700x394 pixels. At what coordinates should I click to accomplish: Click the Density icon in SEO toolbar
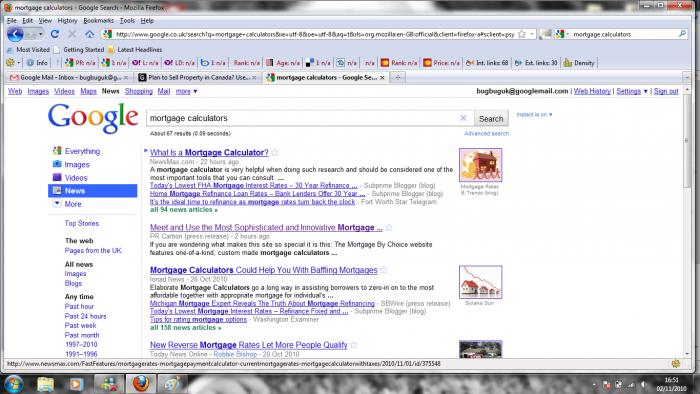579,63
